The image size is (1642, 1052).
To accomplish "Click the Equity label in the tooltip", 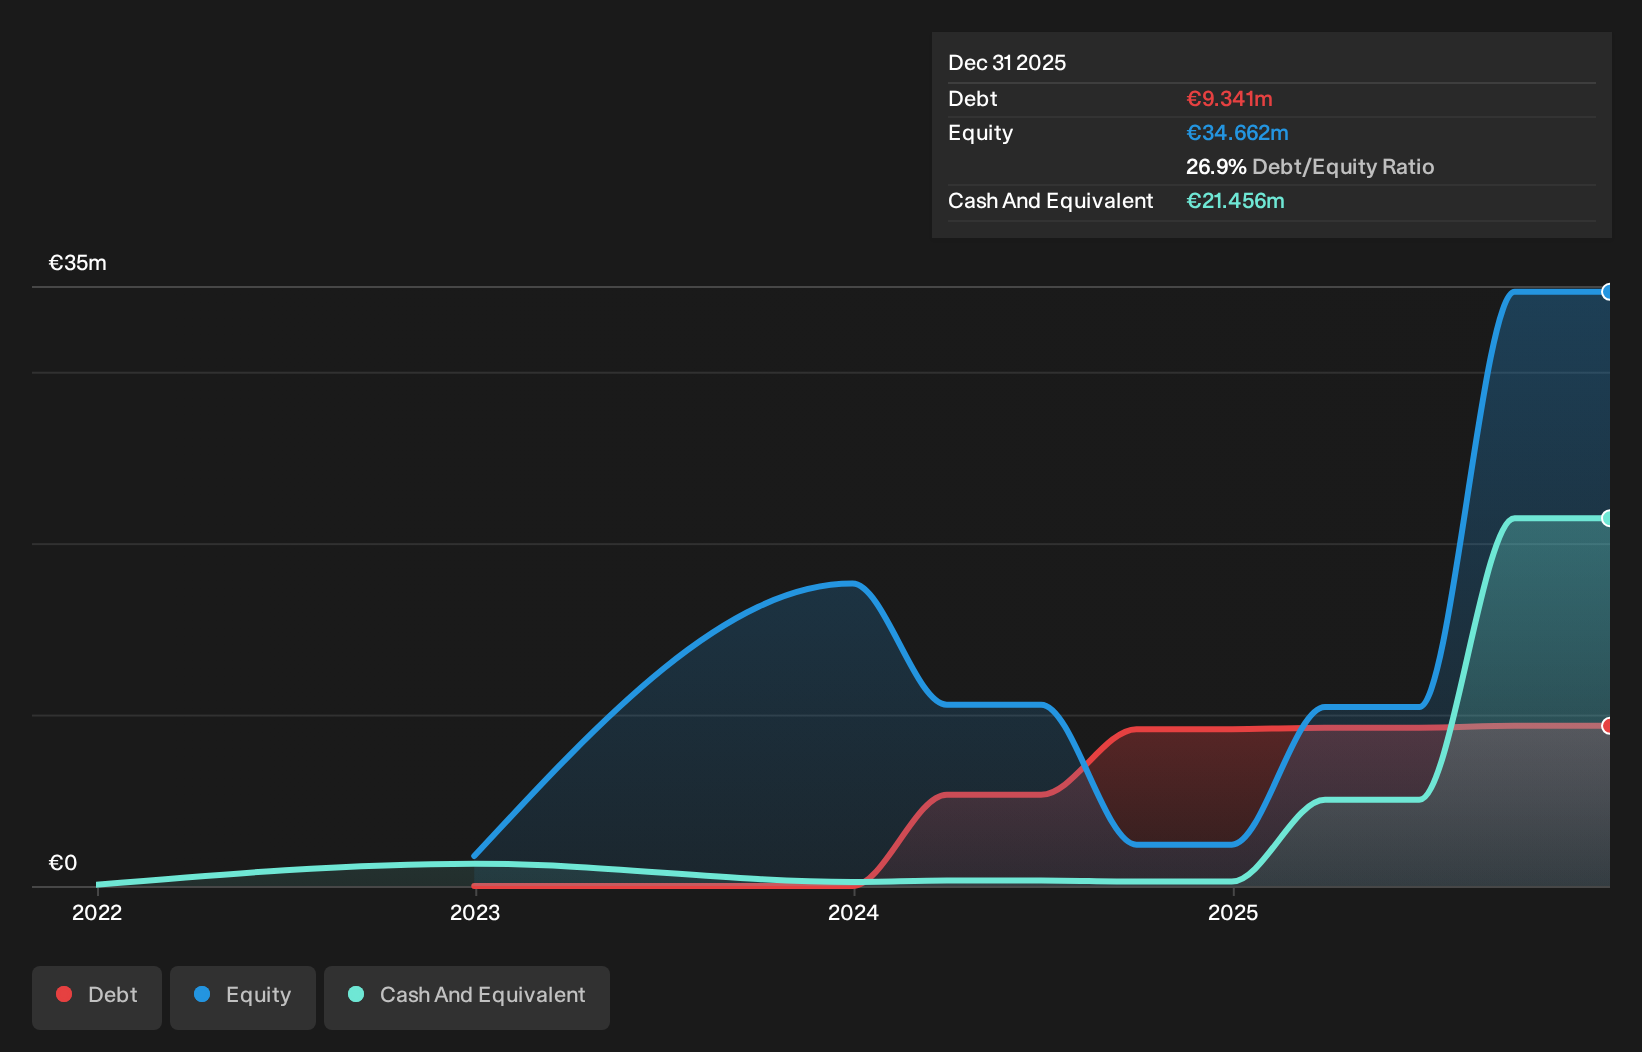I will [x=981, y=133].
